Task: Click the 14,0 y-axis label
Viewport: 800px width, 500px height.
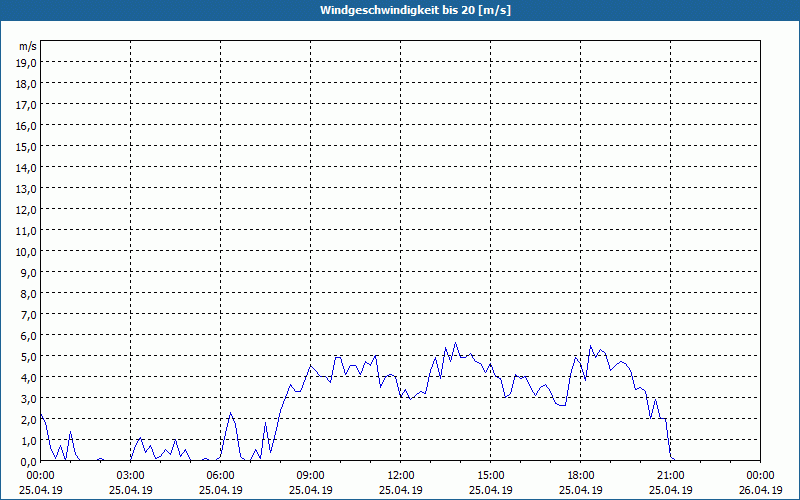Action: 26,168
